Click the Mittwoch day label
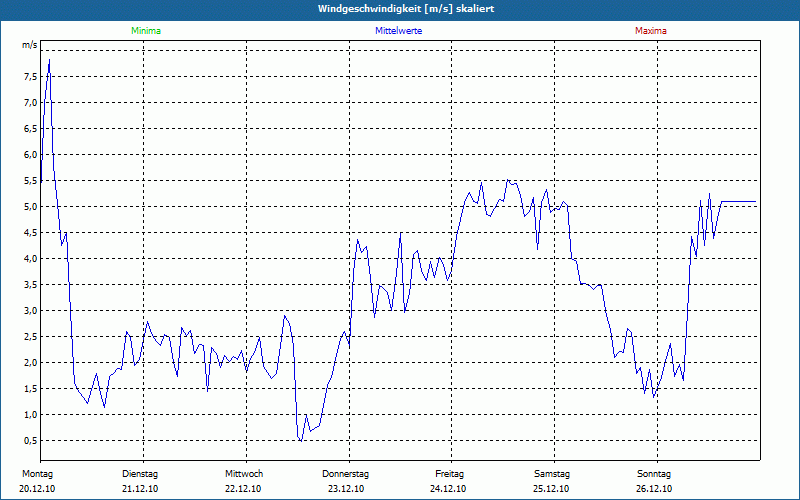Viewport: 800px width, 500px height. (x=244, y=474)
